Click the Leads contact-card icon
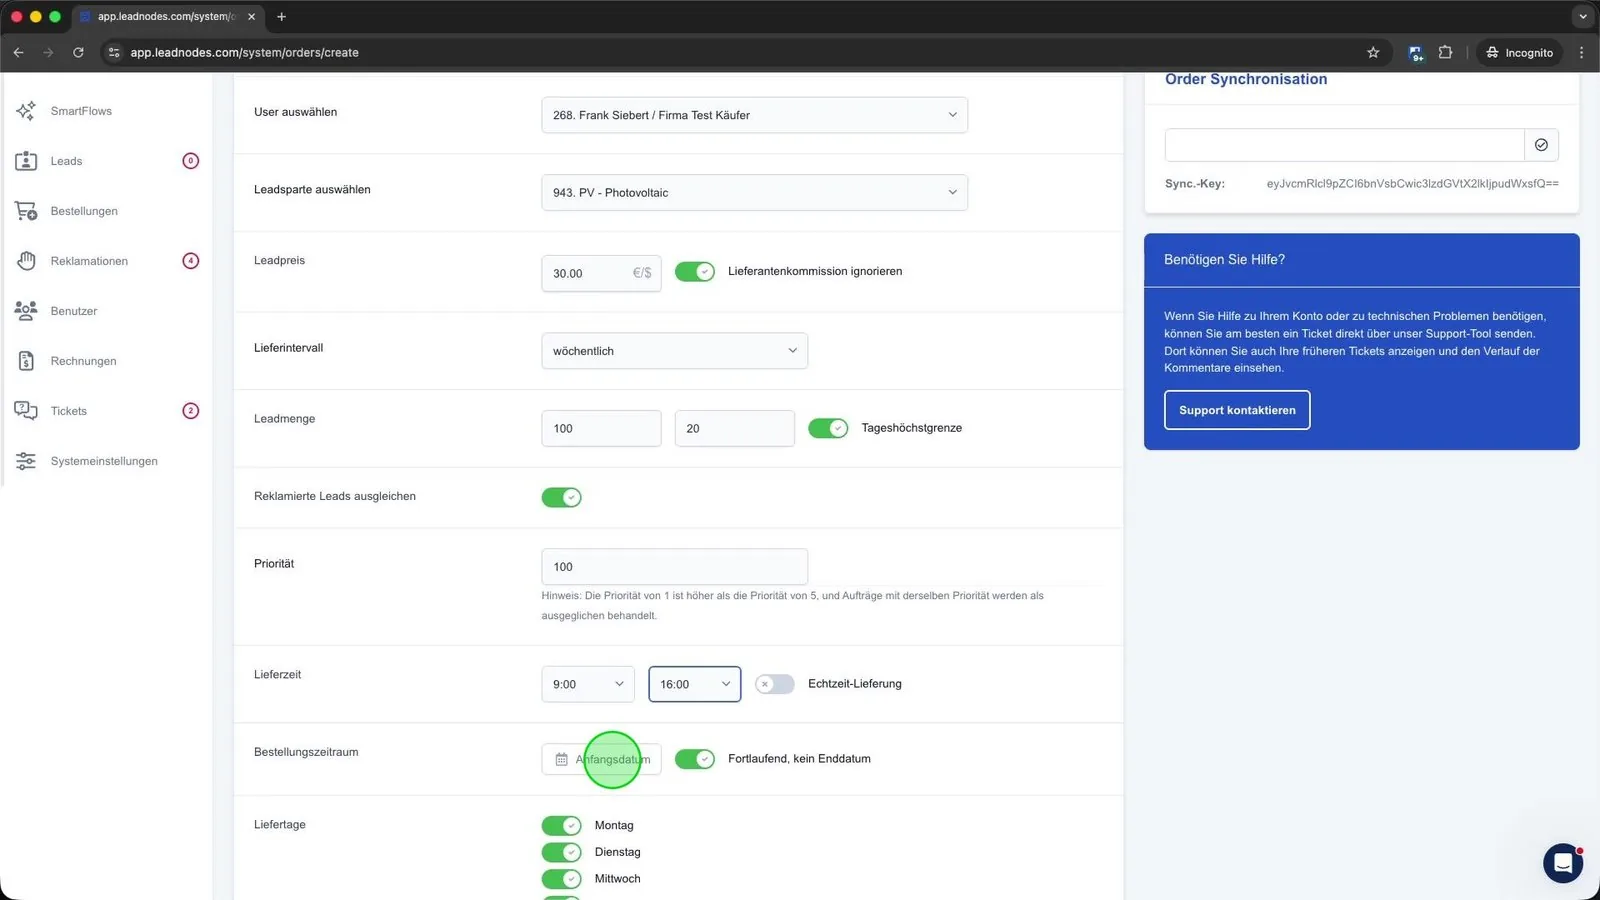Image resolution: width=1600 pixels, height=900 pixels. point(26,161)
